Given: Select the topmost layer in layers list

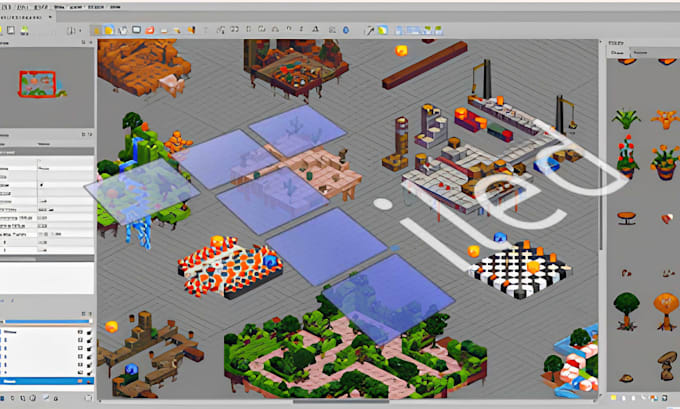Looking at the screenshot, I should 47,332.
